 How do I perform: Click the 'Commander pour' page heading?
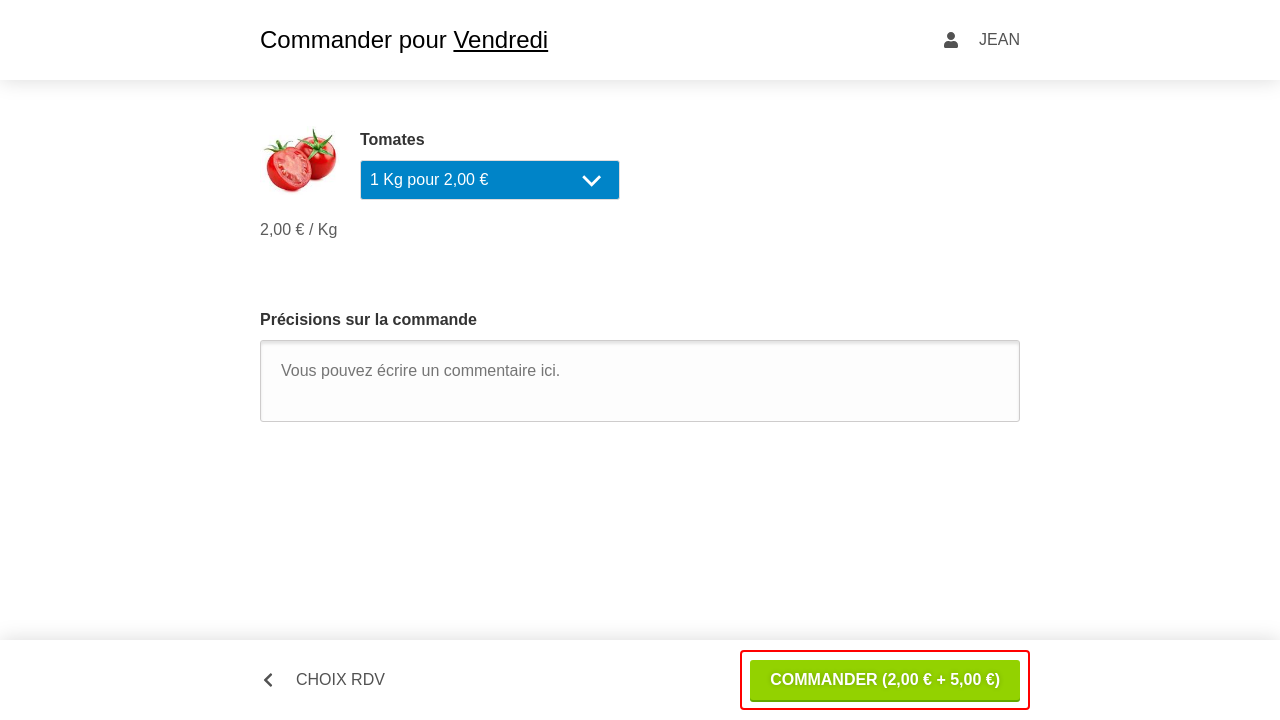point(353,40)
